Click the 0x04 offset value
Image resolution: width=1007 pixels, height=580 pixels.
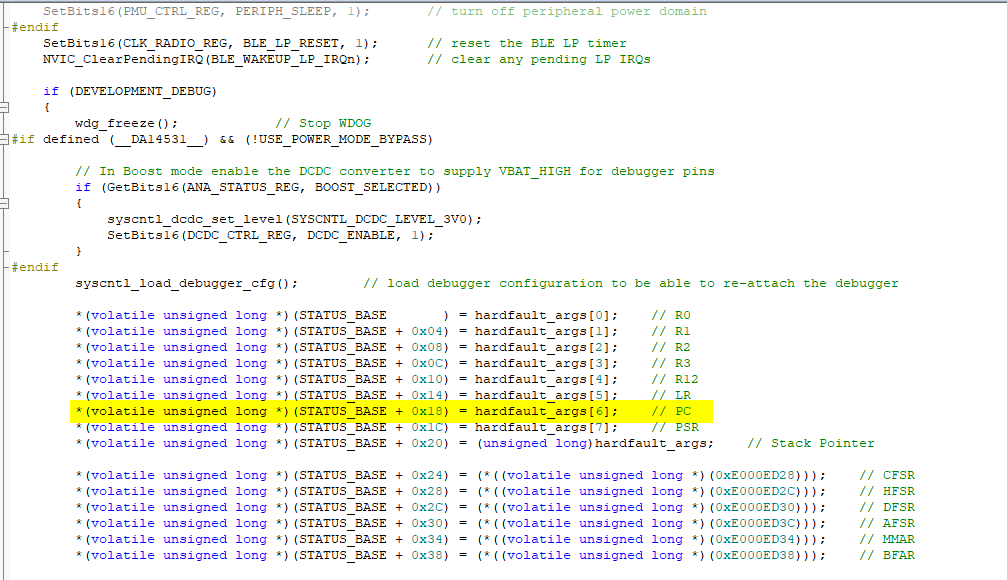click(427, 331)
